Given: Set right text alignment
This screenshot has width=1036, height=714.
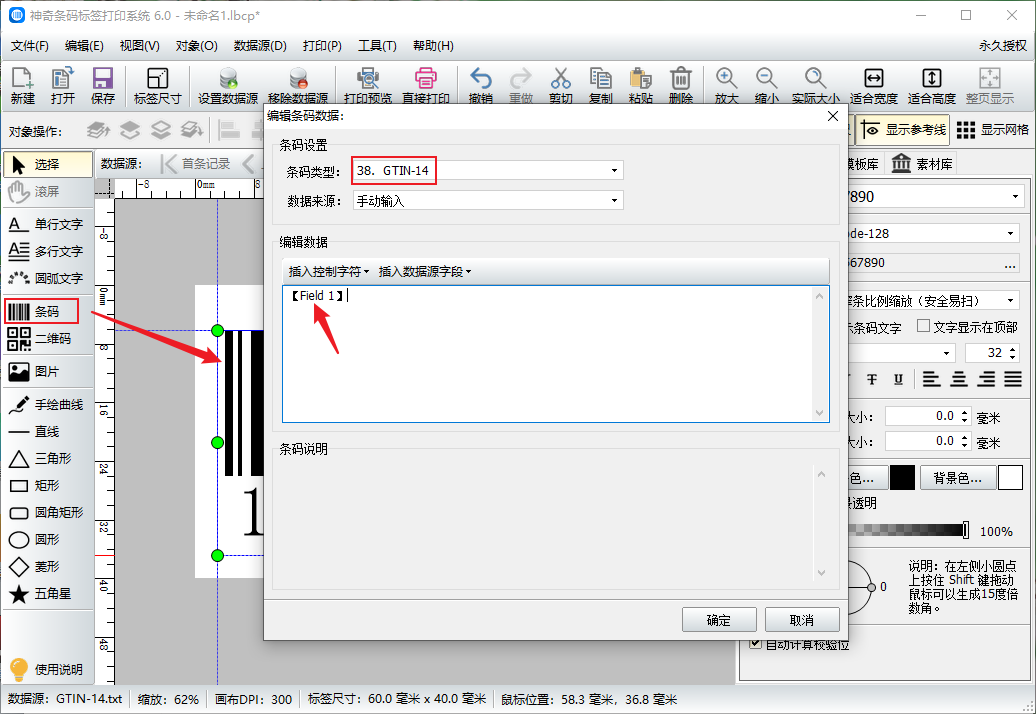Looking at the screenshot, I should coord(986,379).
